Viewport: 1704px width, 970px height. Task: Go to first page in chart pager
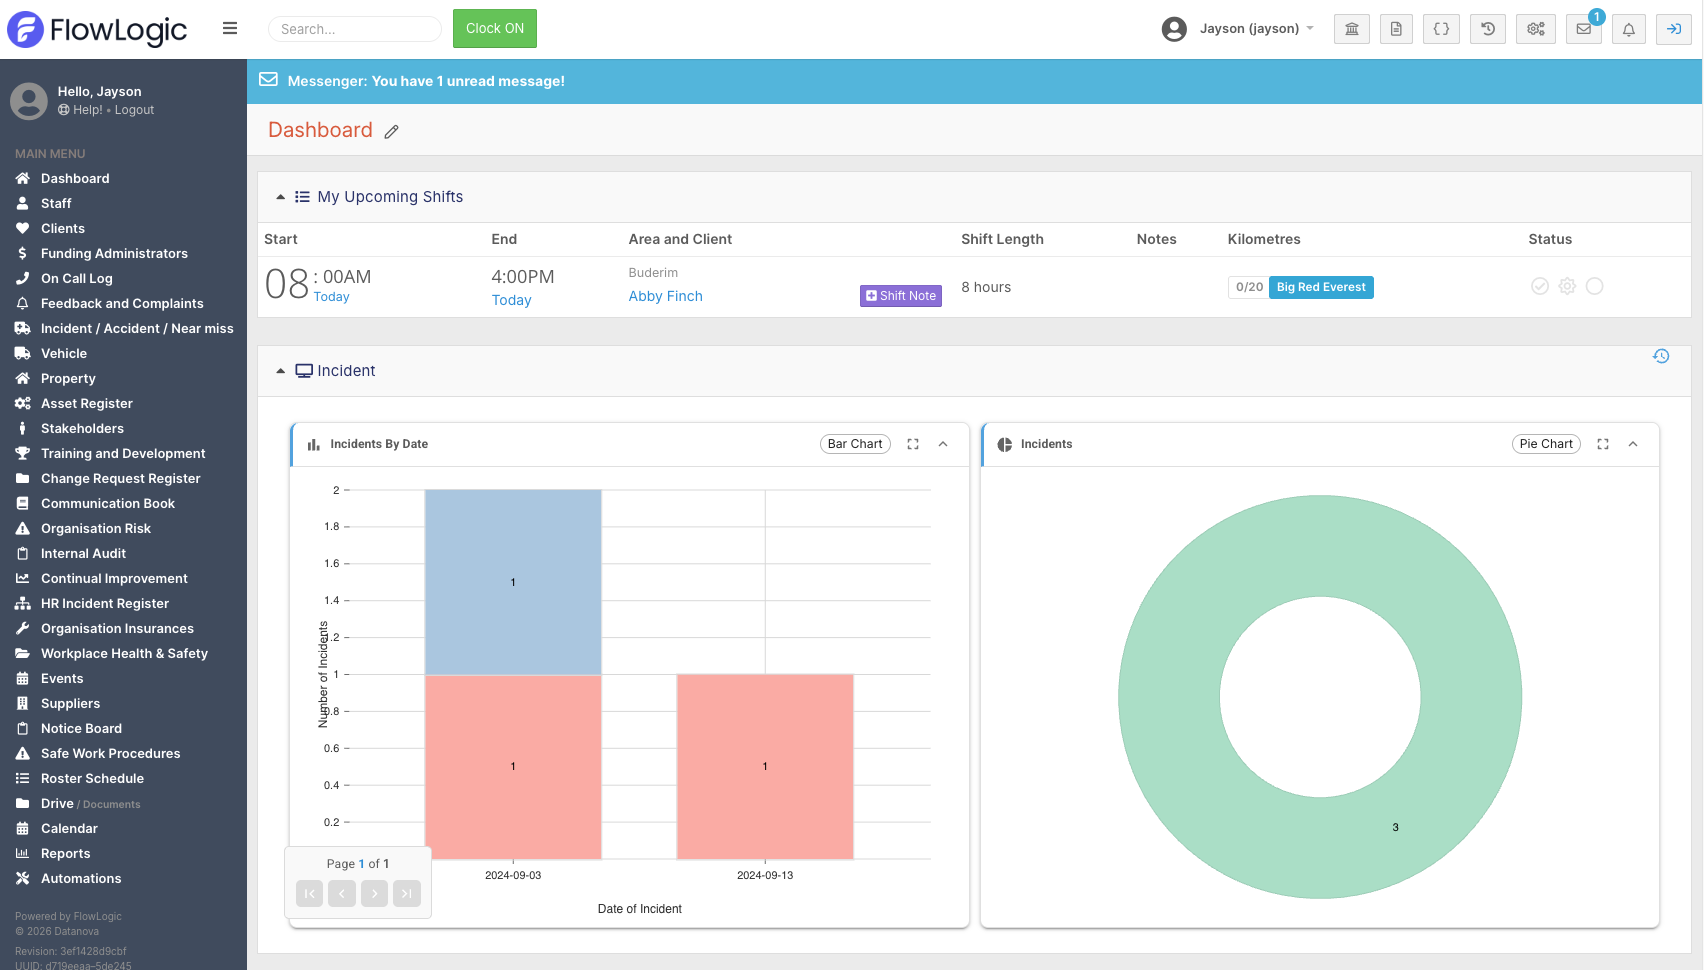click(310, 894)
